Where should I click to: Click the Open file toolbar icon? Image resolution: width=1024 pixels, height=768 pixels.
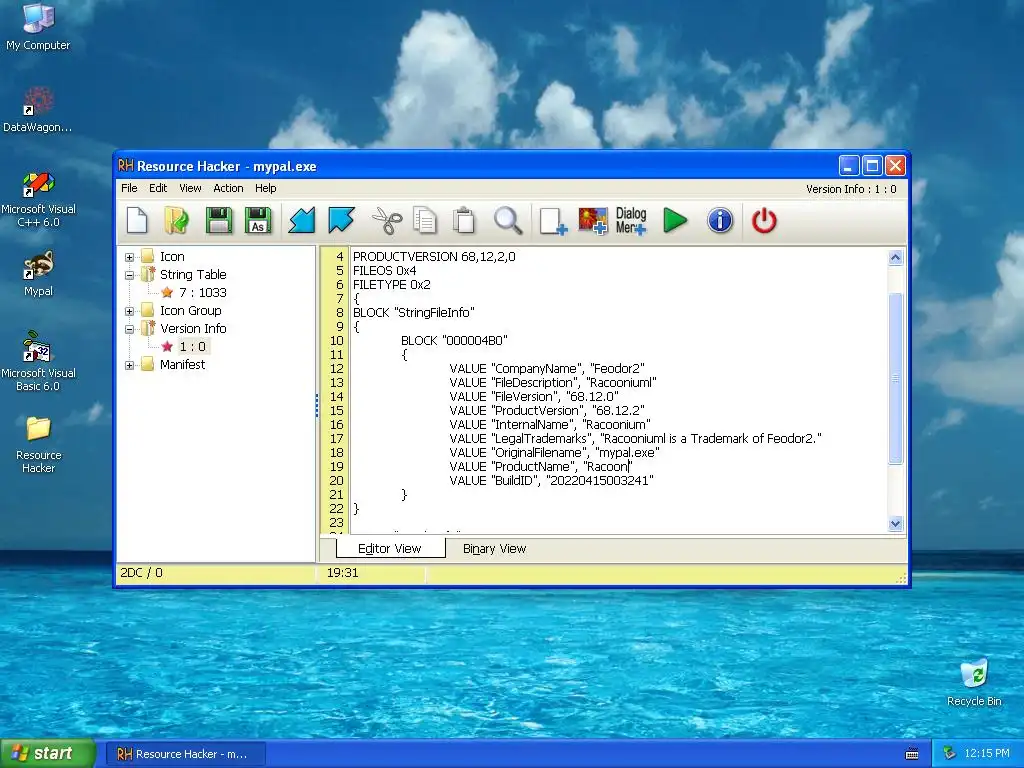point(176,220)
